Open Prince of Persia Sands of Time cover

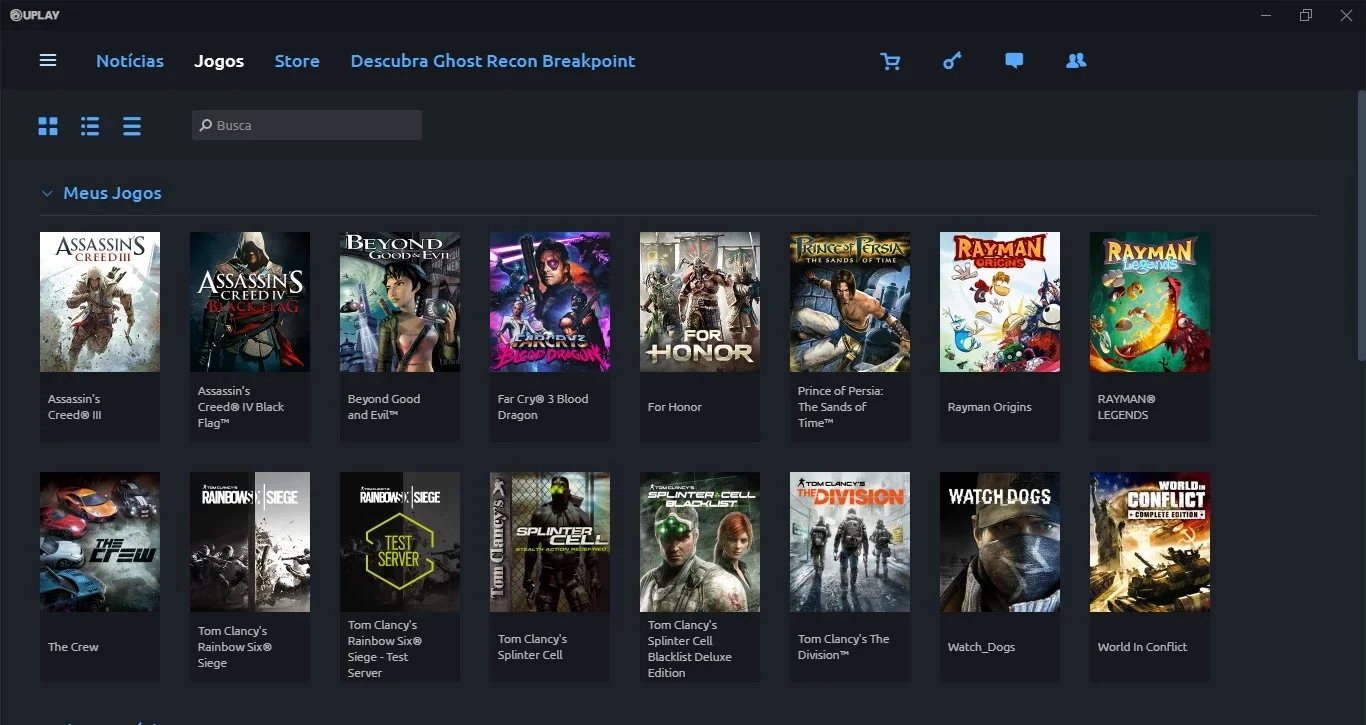point(850,302)
